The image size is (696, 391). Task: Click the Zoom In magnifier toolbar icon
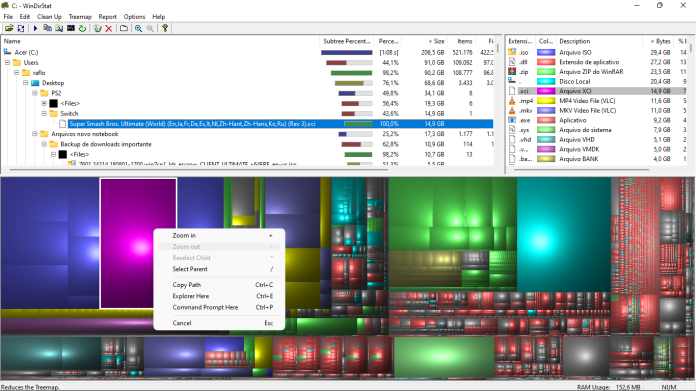[x=138, y=28]
